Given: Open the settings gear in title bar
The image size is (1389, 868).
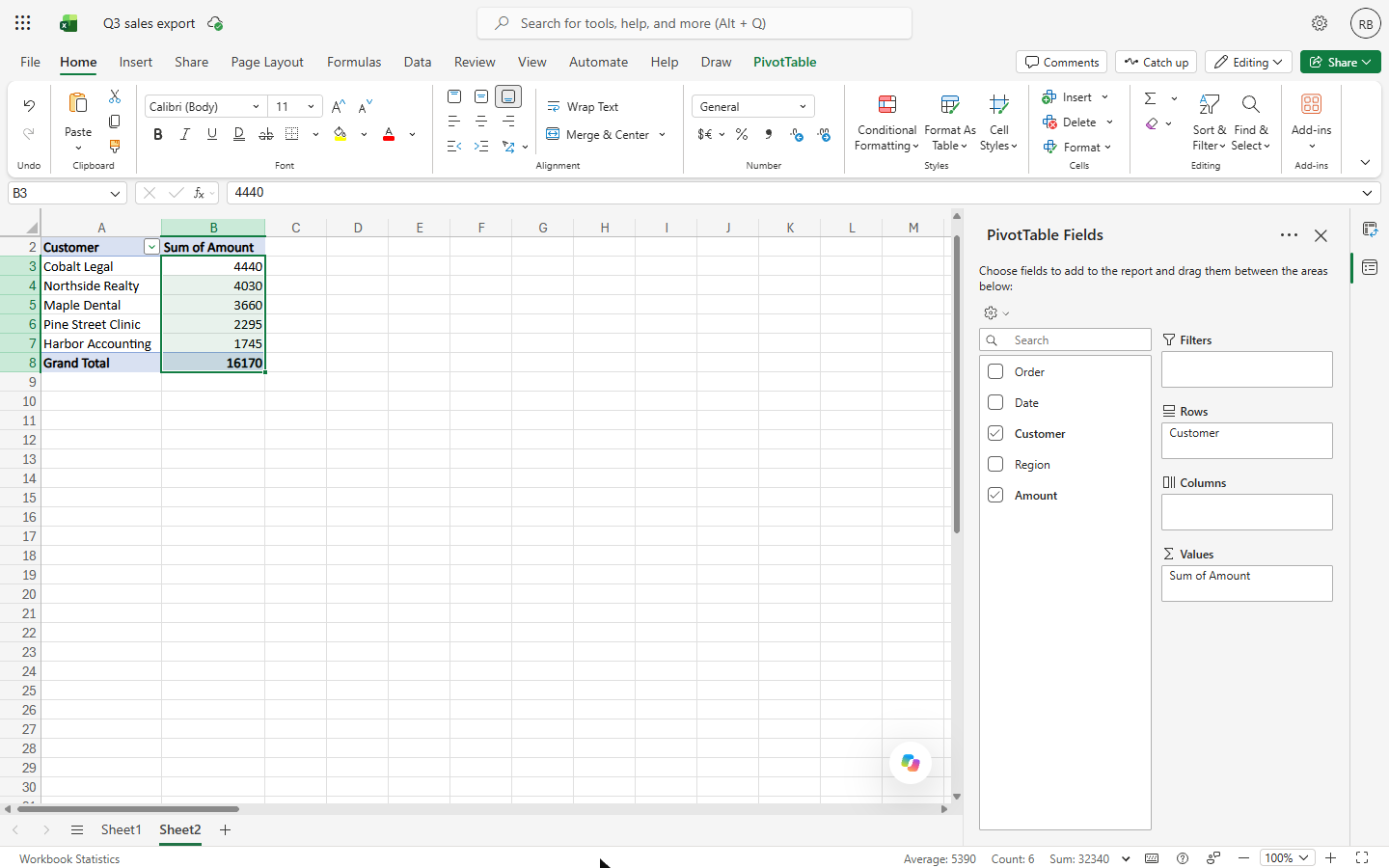Looking at the screenshot, I should coord(1319,23).
